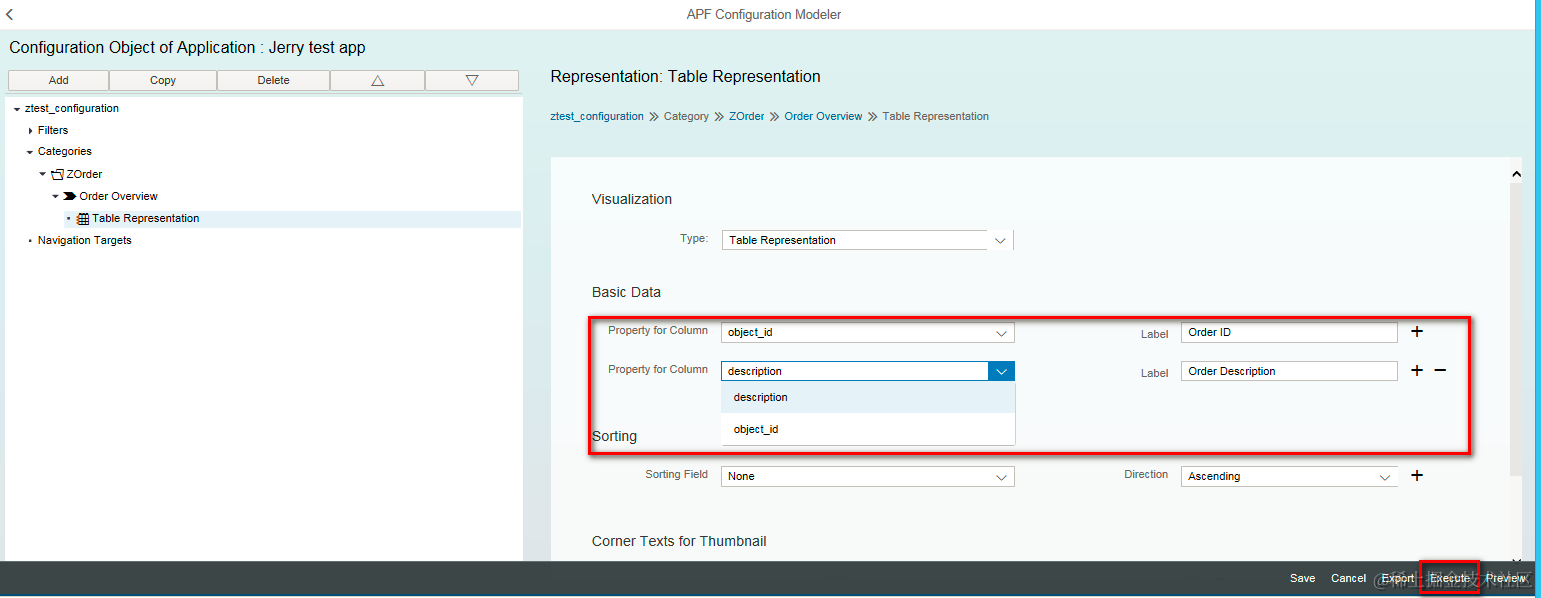
Task: Collapse the ZOrder category node
Action: (43, 174)
